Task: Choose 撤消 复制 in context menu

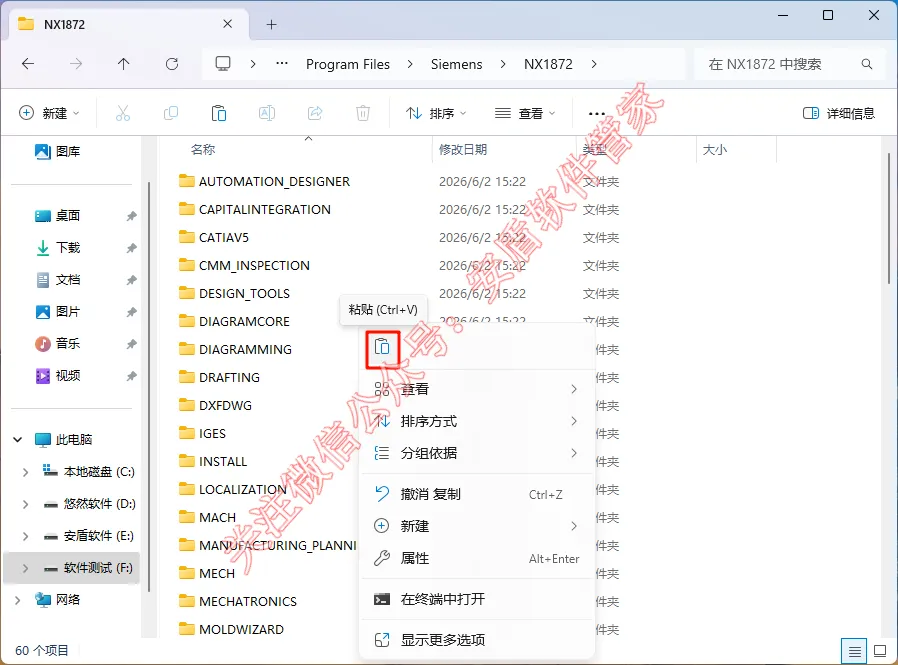Action: [476, 494]
